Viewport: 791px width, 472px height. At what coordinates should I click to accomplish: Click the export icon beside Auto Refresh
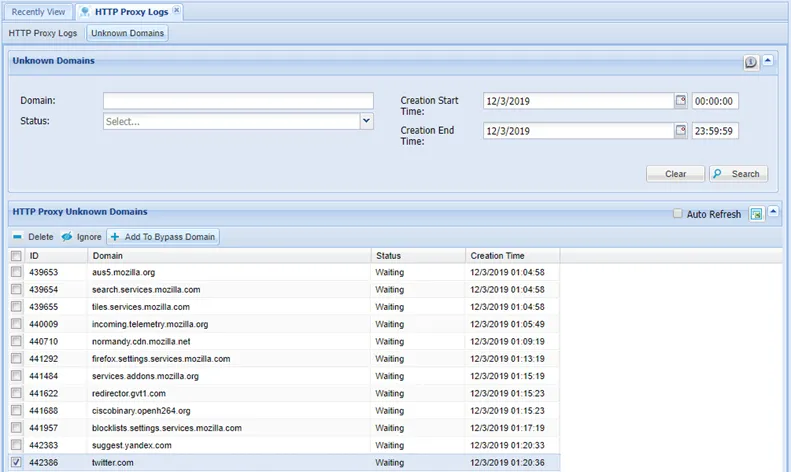756,214
